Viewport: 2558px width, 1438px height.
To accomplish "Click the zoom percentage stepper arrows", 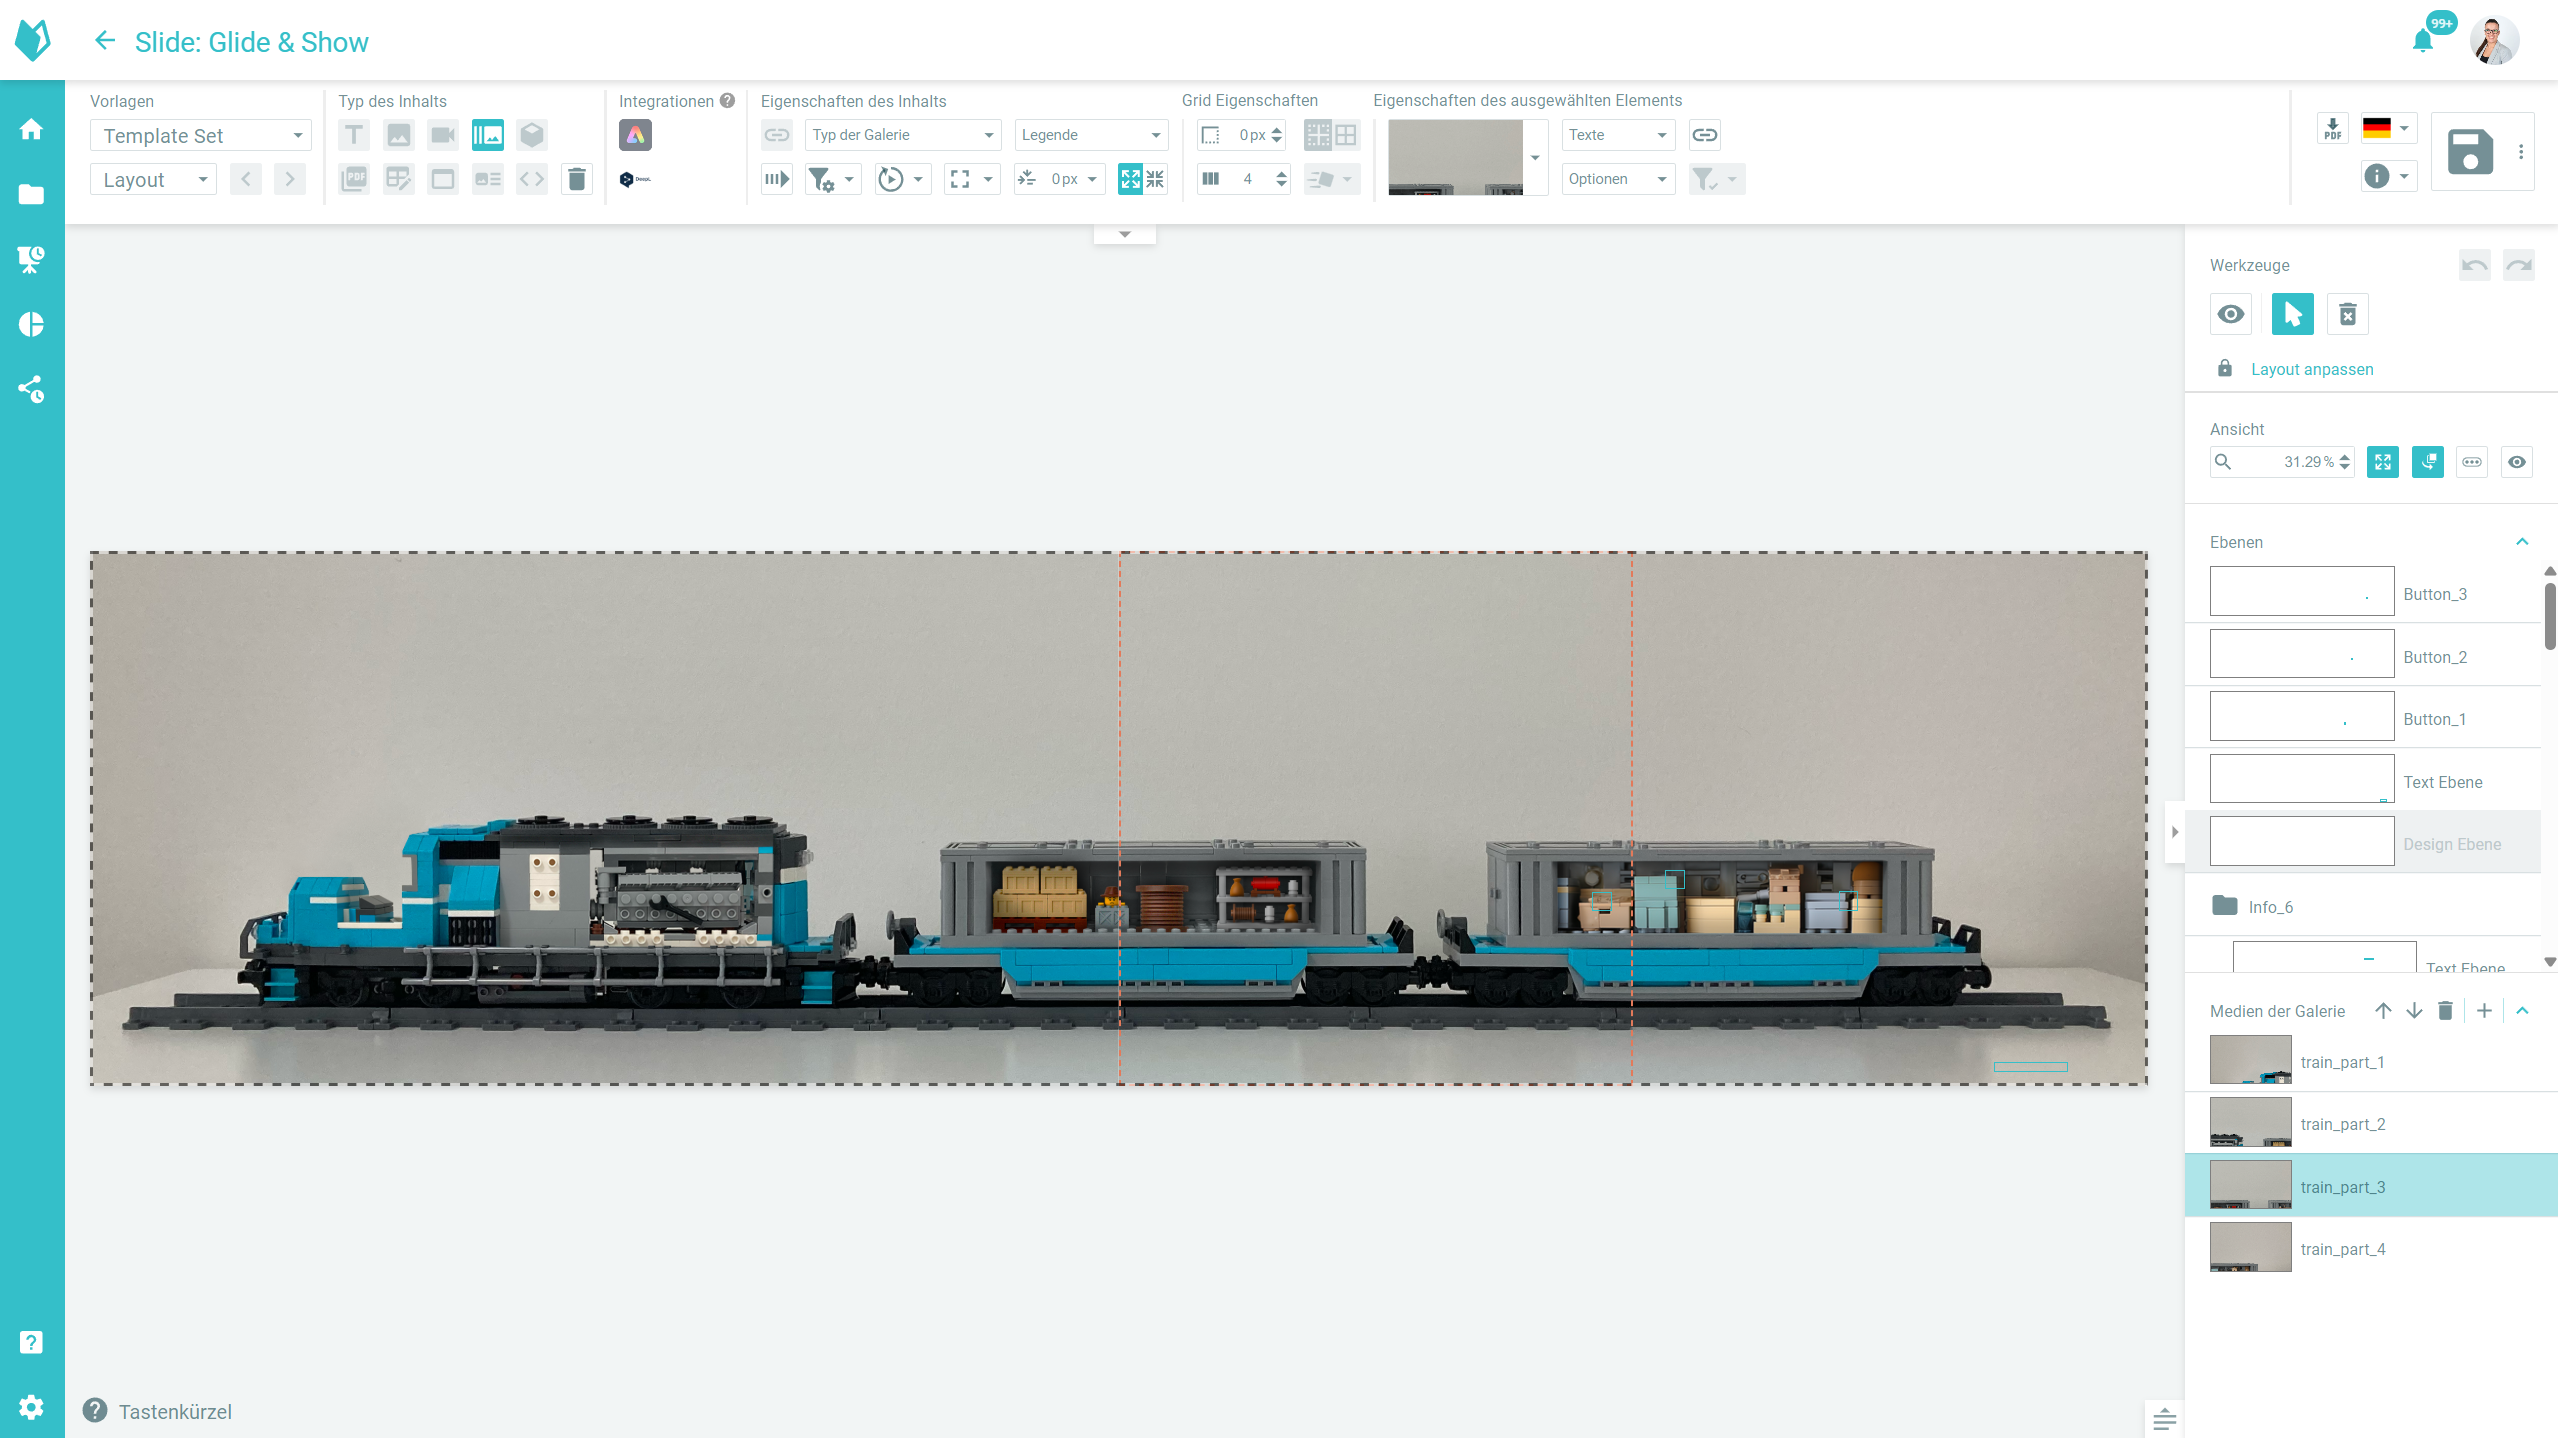I will click(2345, 462).
